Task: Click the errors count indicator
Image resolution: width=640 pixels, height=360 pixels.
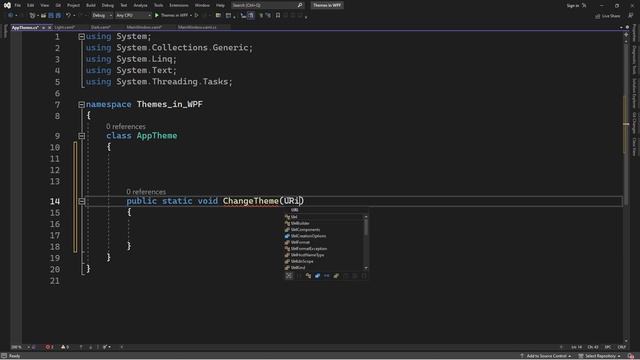Action: pos(49,347)
